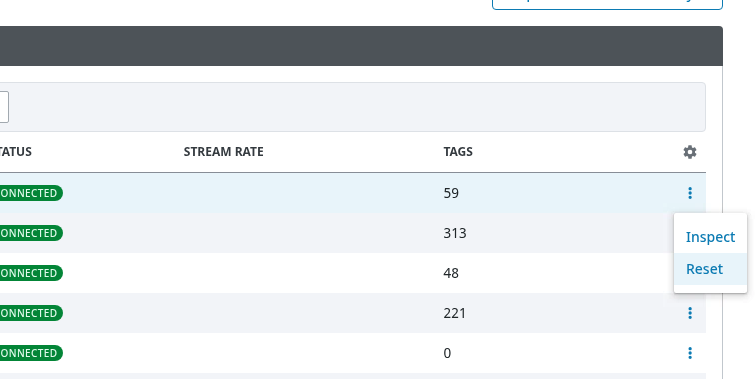Screen dimensions: 755x379
Task: Select the tags value 313
Action: [455, 233]
